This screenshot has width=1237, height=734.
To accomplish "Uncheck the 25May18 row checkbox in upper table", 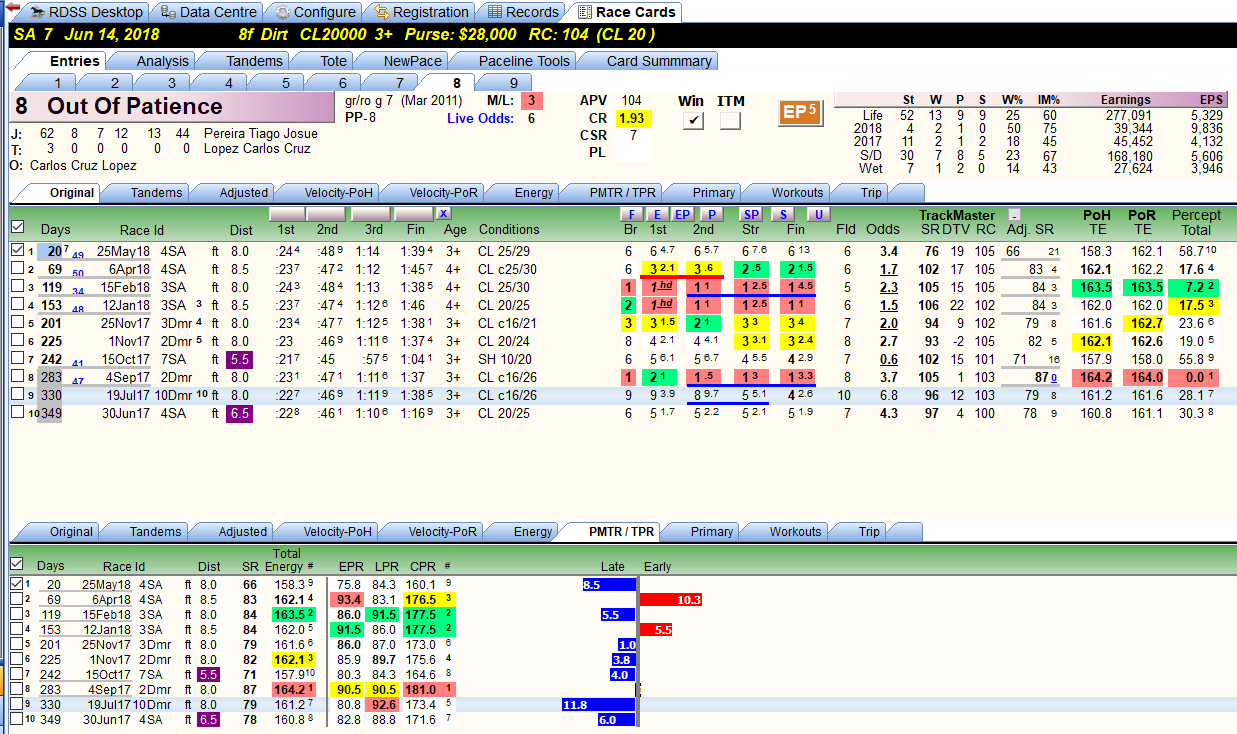I will (x=17, y=250).
